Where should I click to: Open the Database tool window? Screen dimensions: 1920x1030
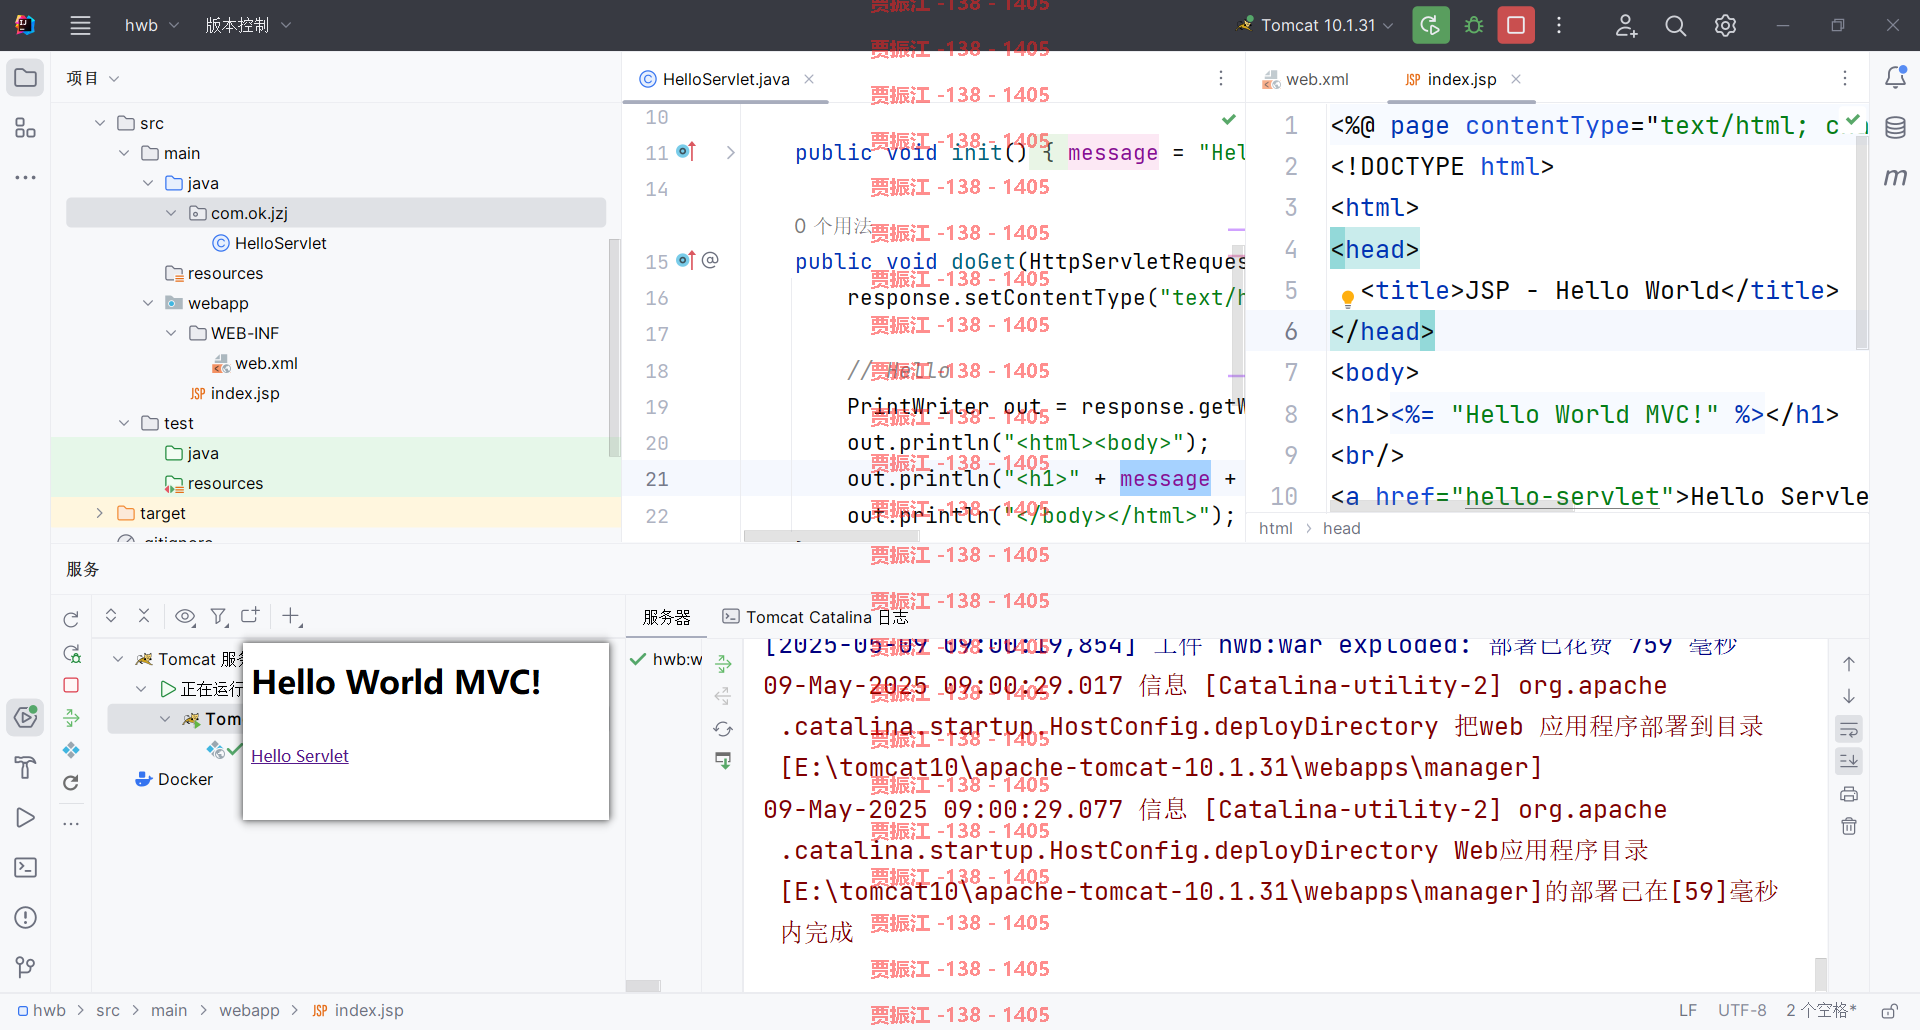click(1895, 128)
